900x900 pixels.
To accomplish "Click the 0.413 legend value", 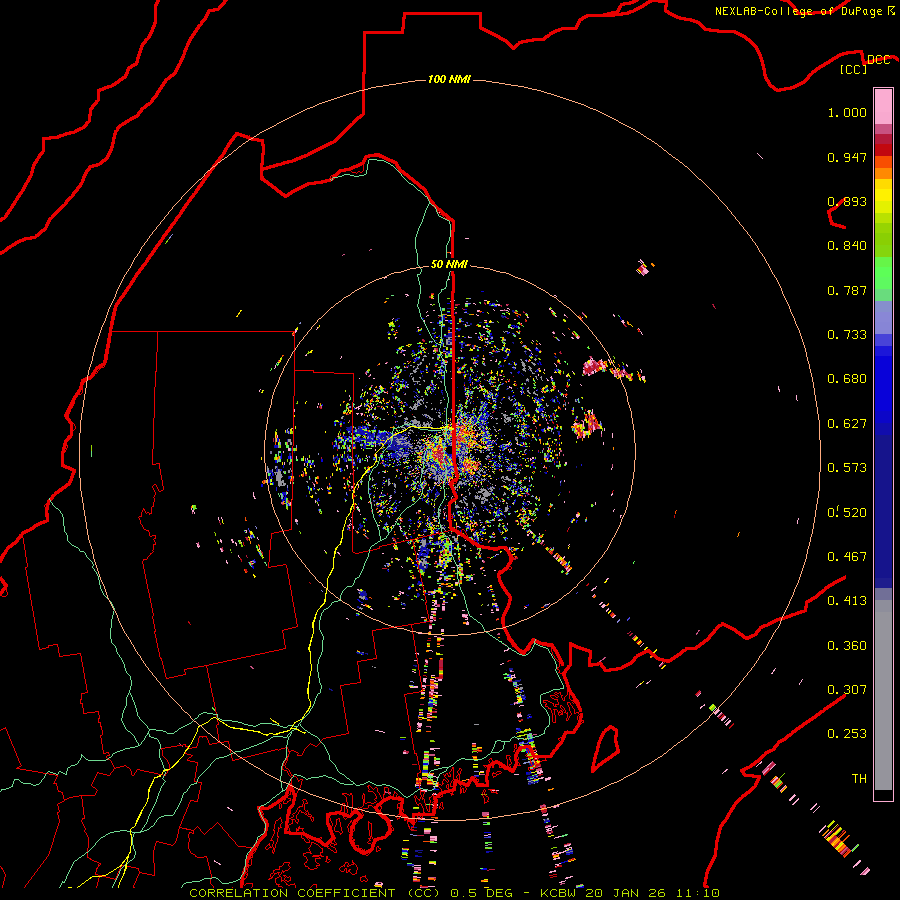I will (847, 601).
